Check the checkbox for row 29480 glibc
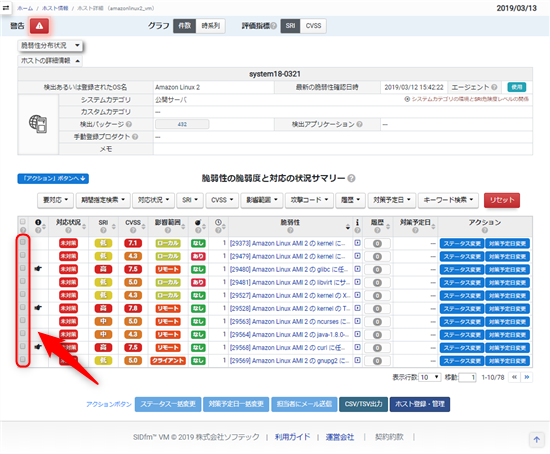550x454 pixels. (x=23, y=268)
